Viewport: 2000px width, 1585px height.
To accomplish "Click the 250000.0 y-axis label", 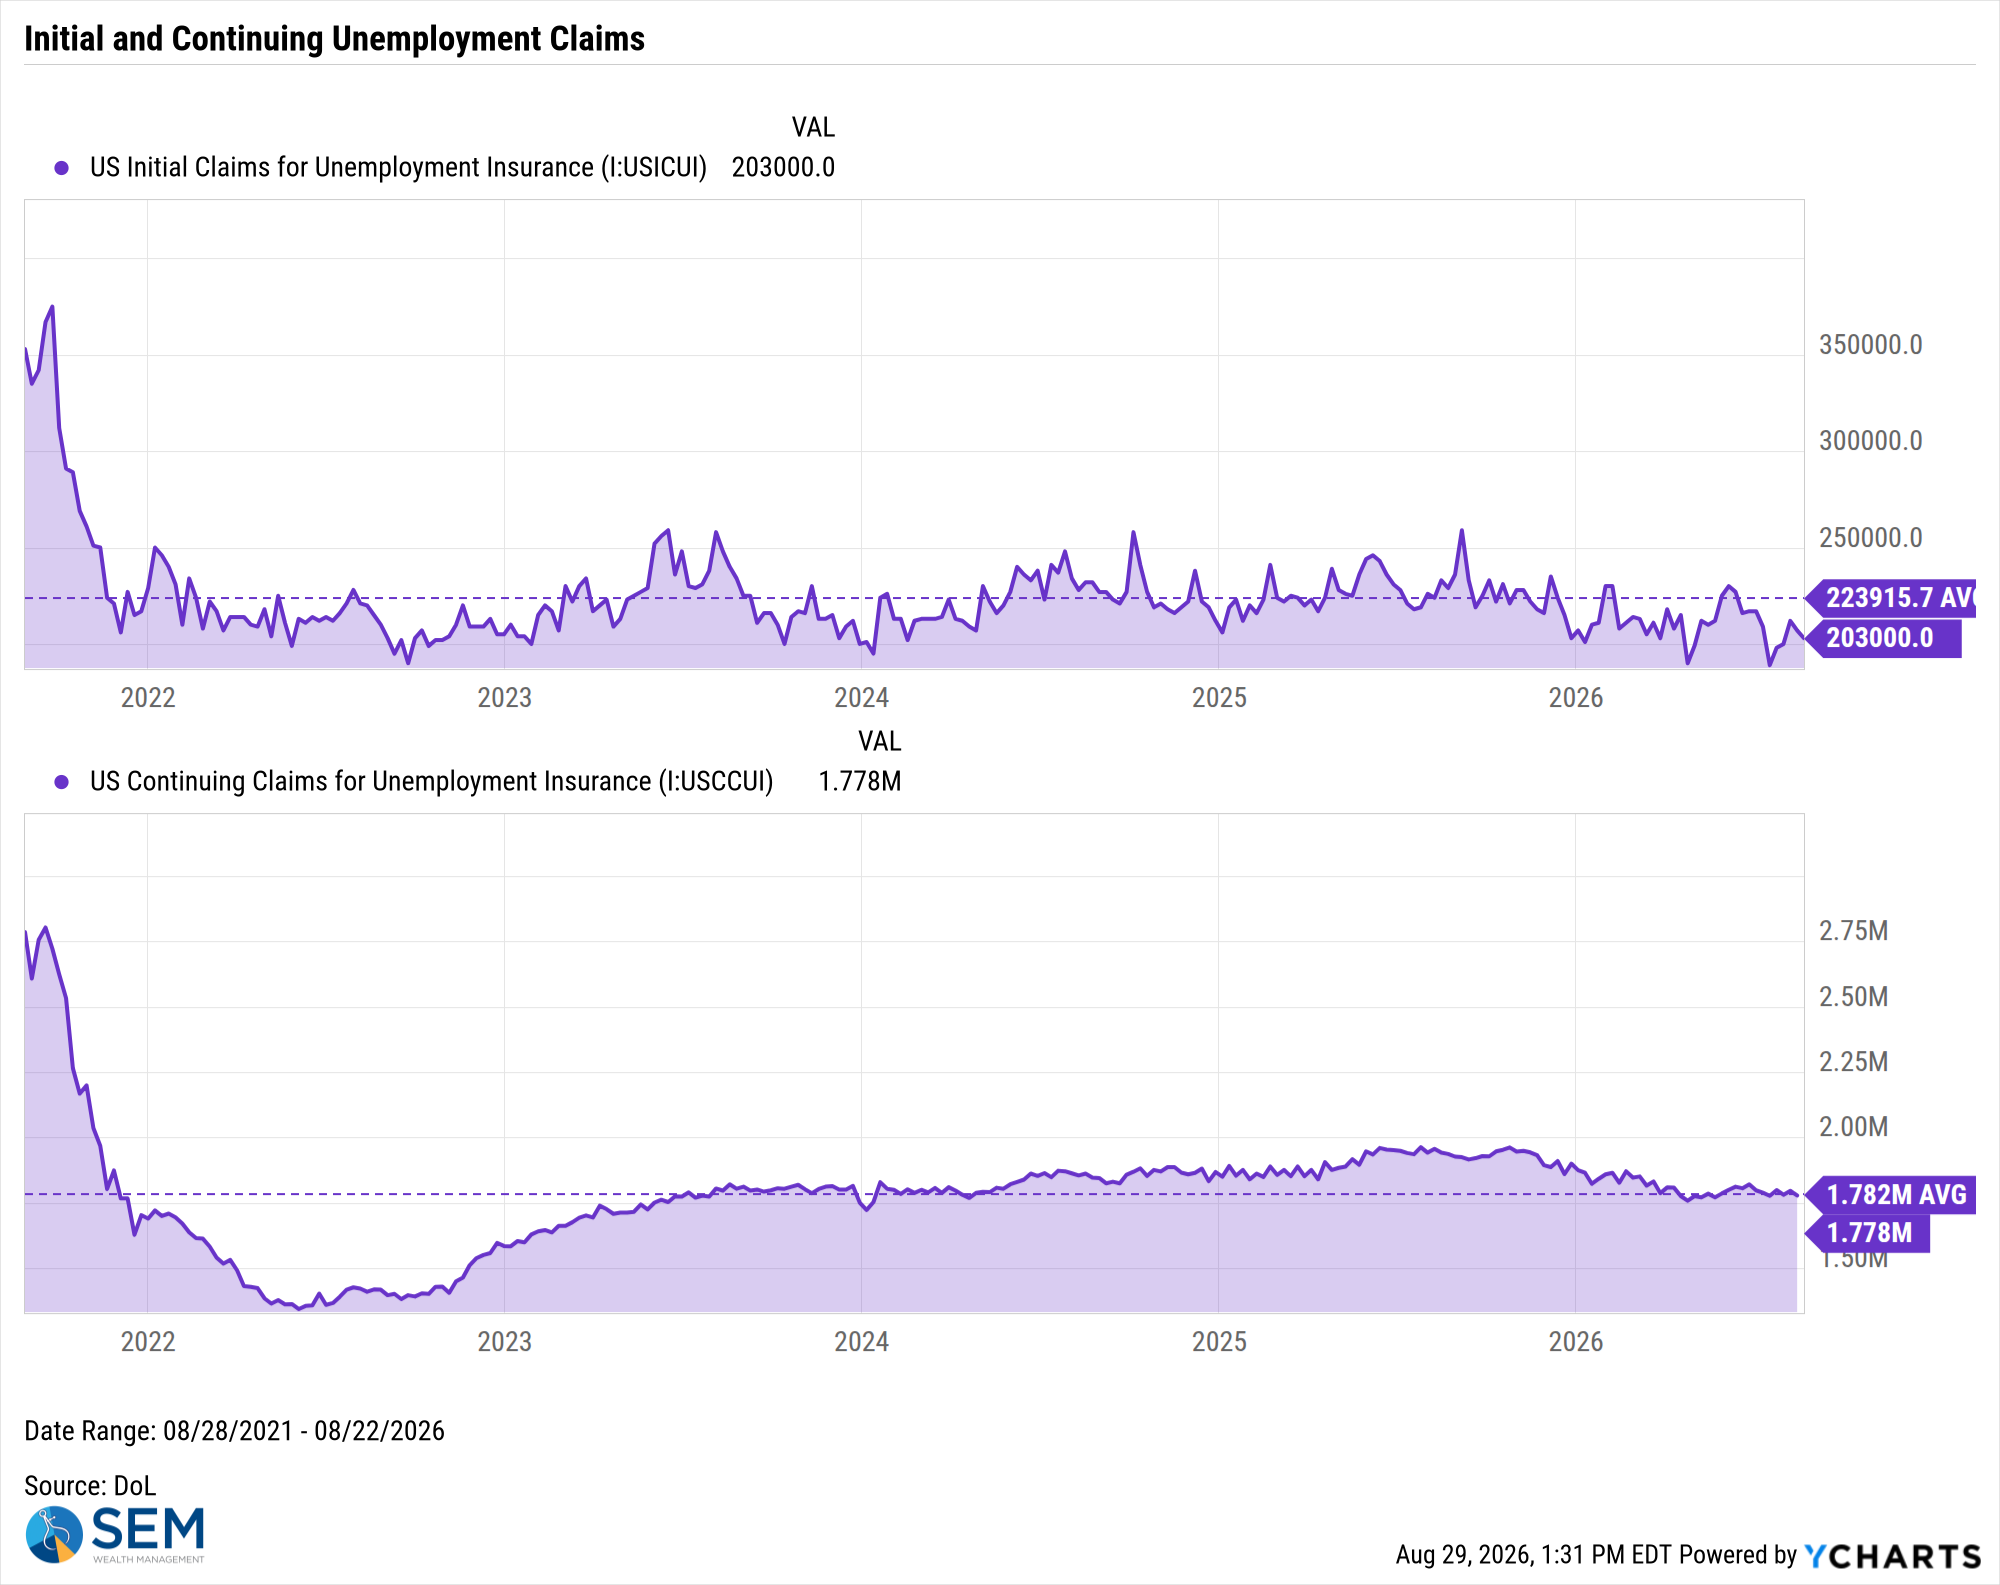I will (x=1870, y=538).
